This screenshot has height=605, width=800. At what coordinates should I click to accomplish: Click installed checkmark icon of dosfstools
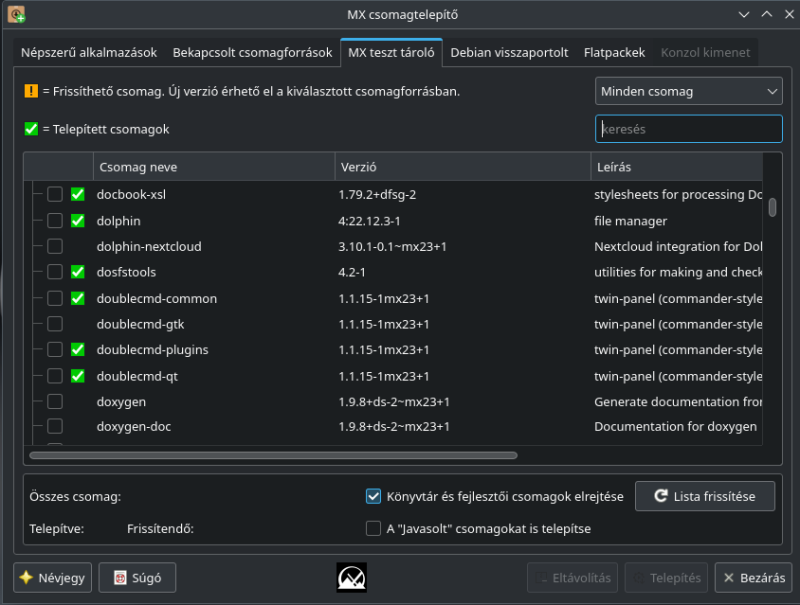click(78, 272)
